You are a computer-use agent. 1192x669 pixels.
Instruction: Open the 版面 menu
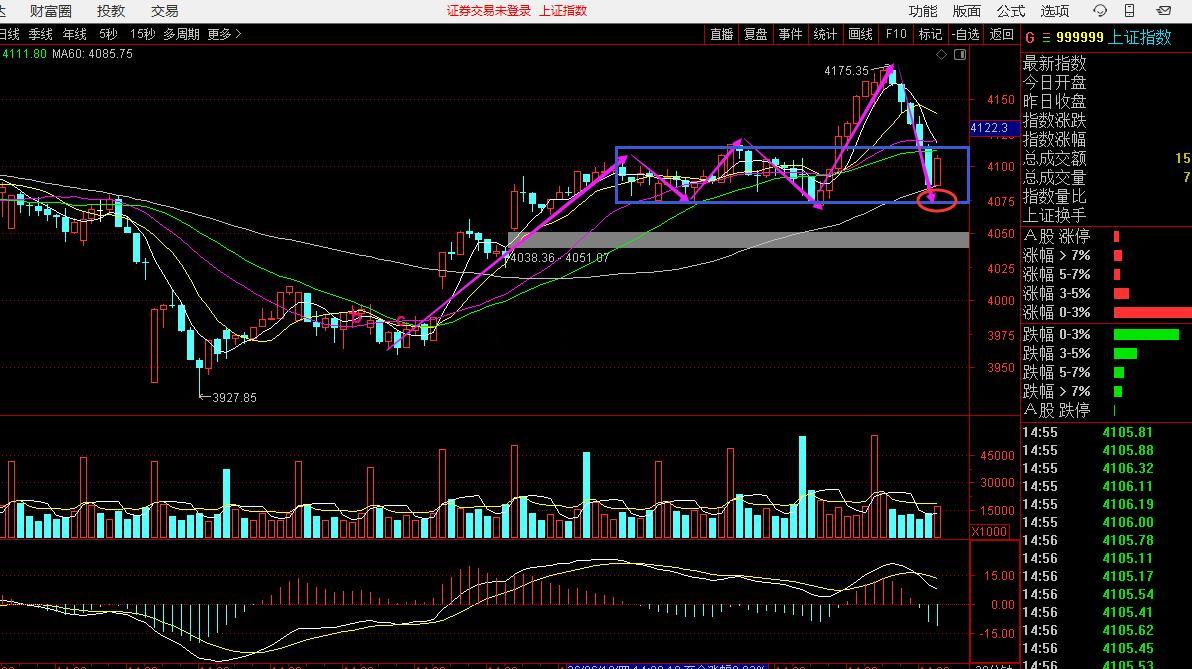tap(967, 11)
